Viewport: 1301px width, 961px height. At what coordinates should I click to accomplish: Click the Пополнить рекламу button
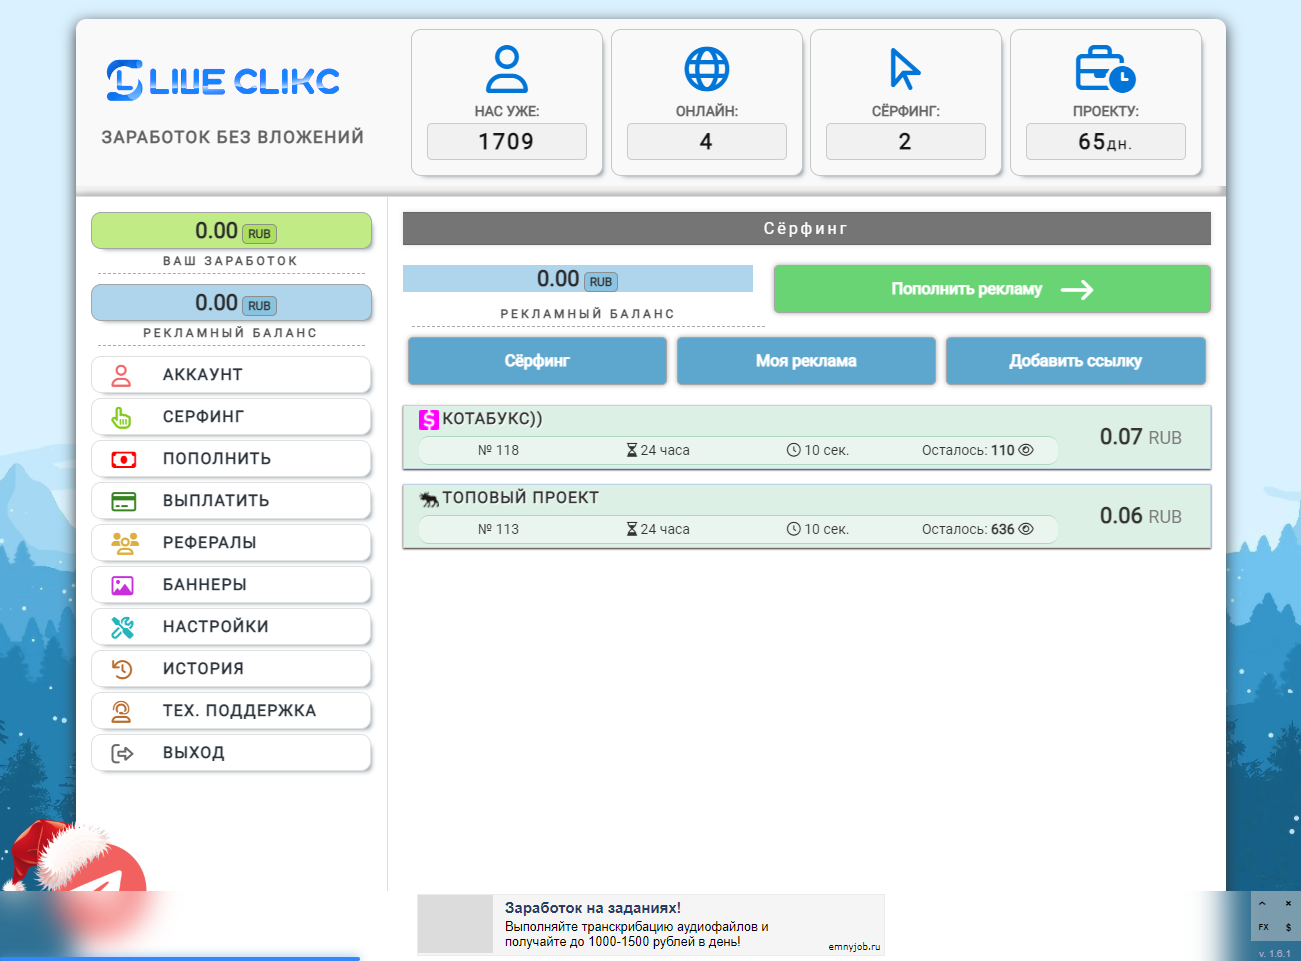pyautogui.click(x=992, y=289)
